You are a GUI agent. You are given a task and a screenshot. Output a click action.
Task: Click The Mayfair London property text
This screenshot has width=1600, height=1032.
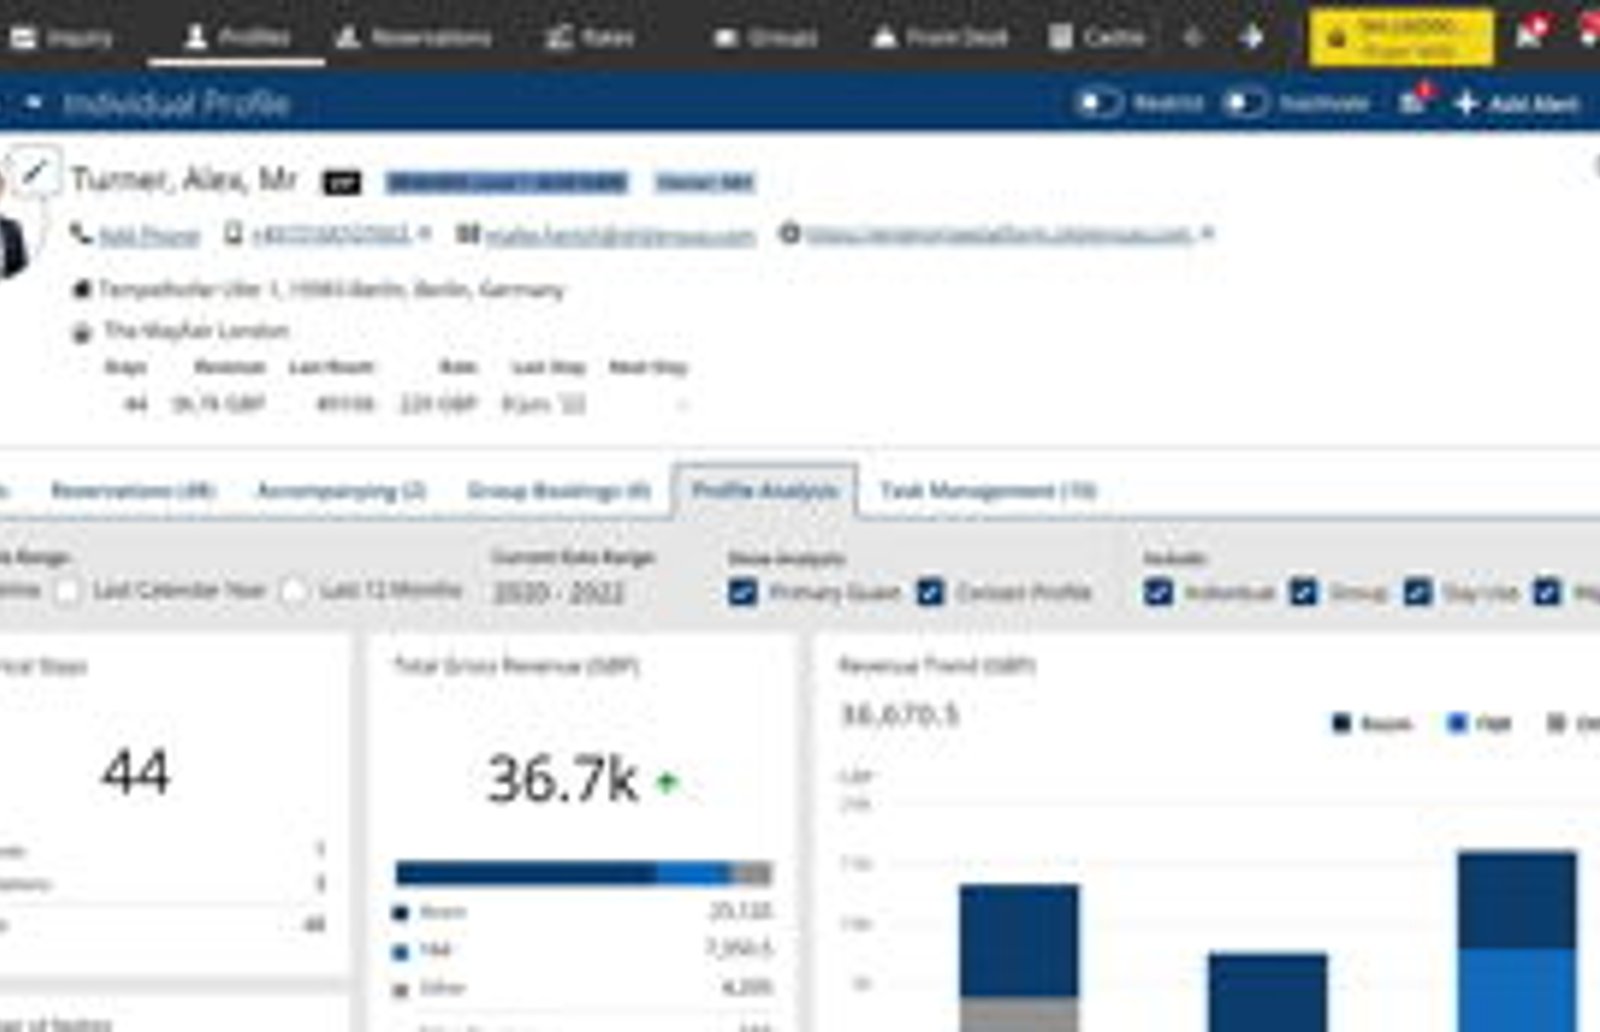click(196, 331)
